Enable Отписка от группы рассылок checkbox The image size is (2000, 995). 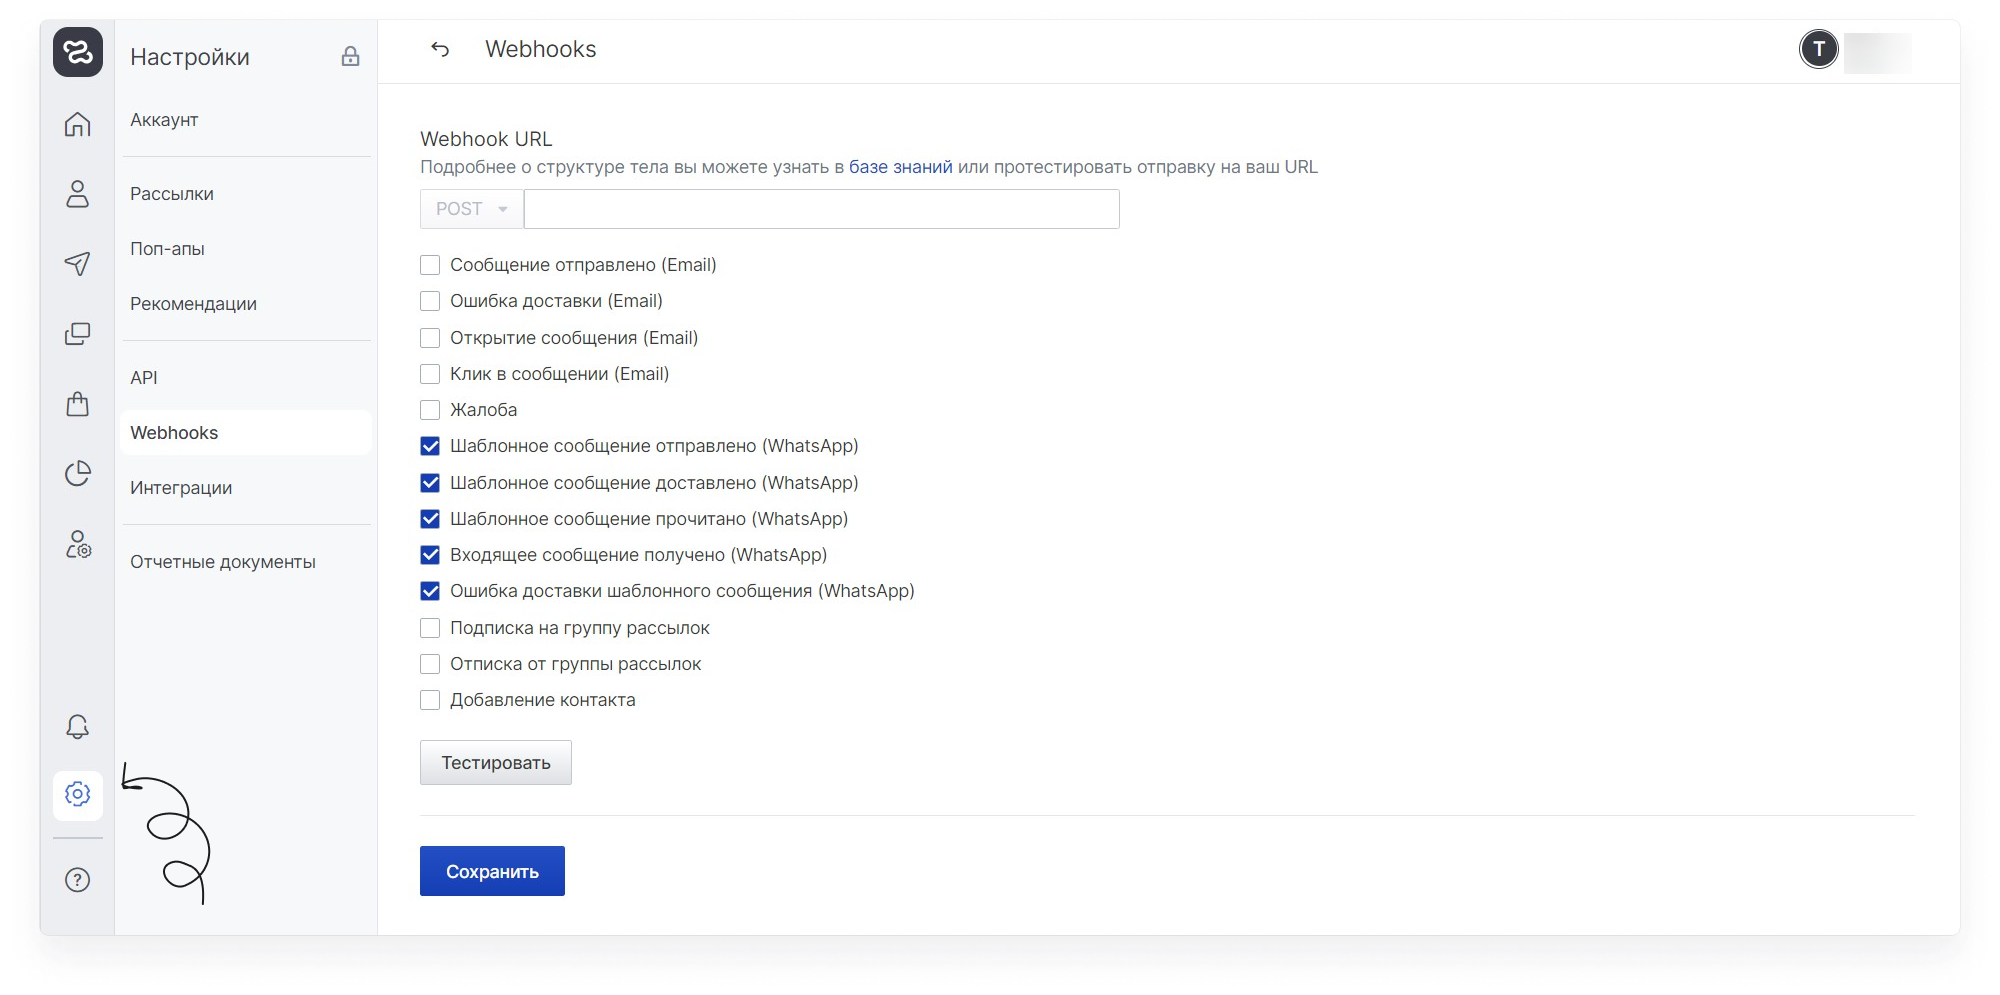[430, 664]
